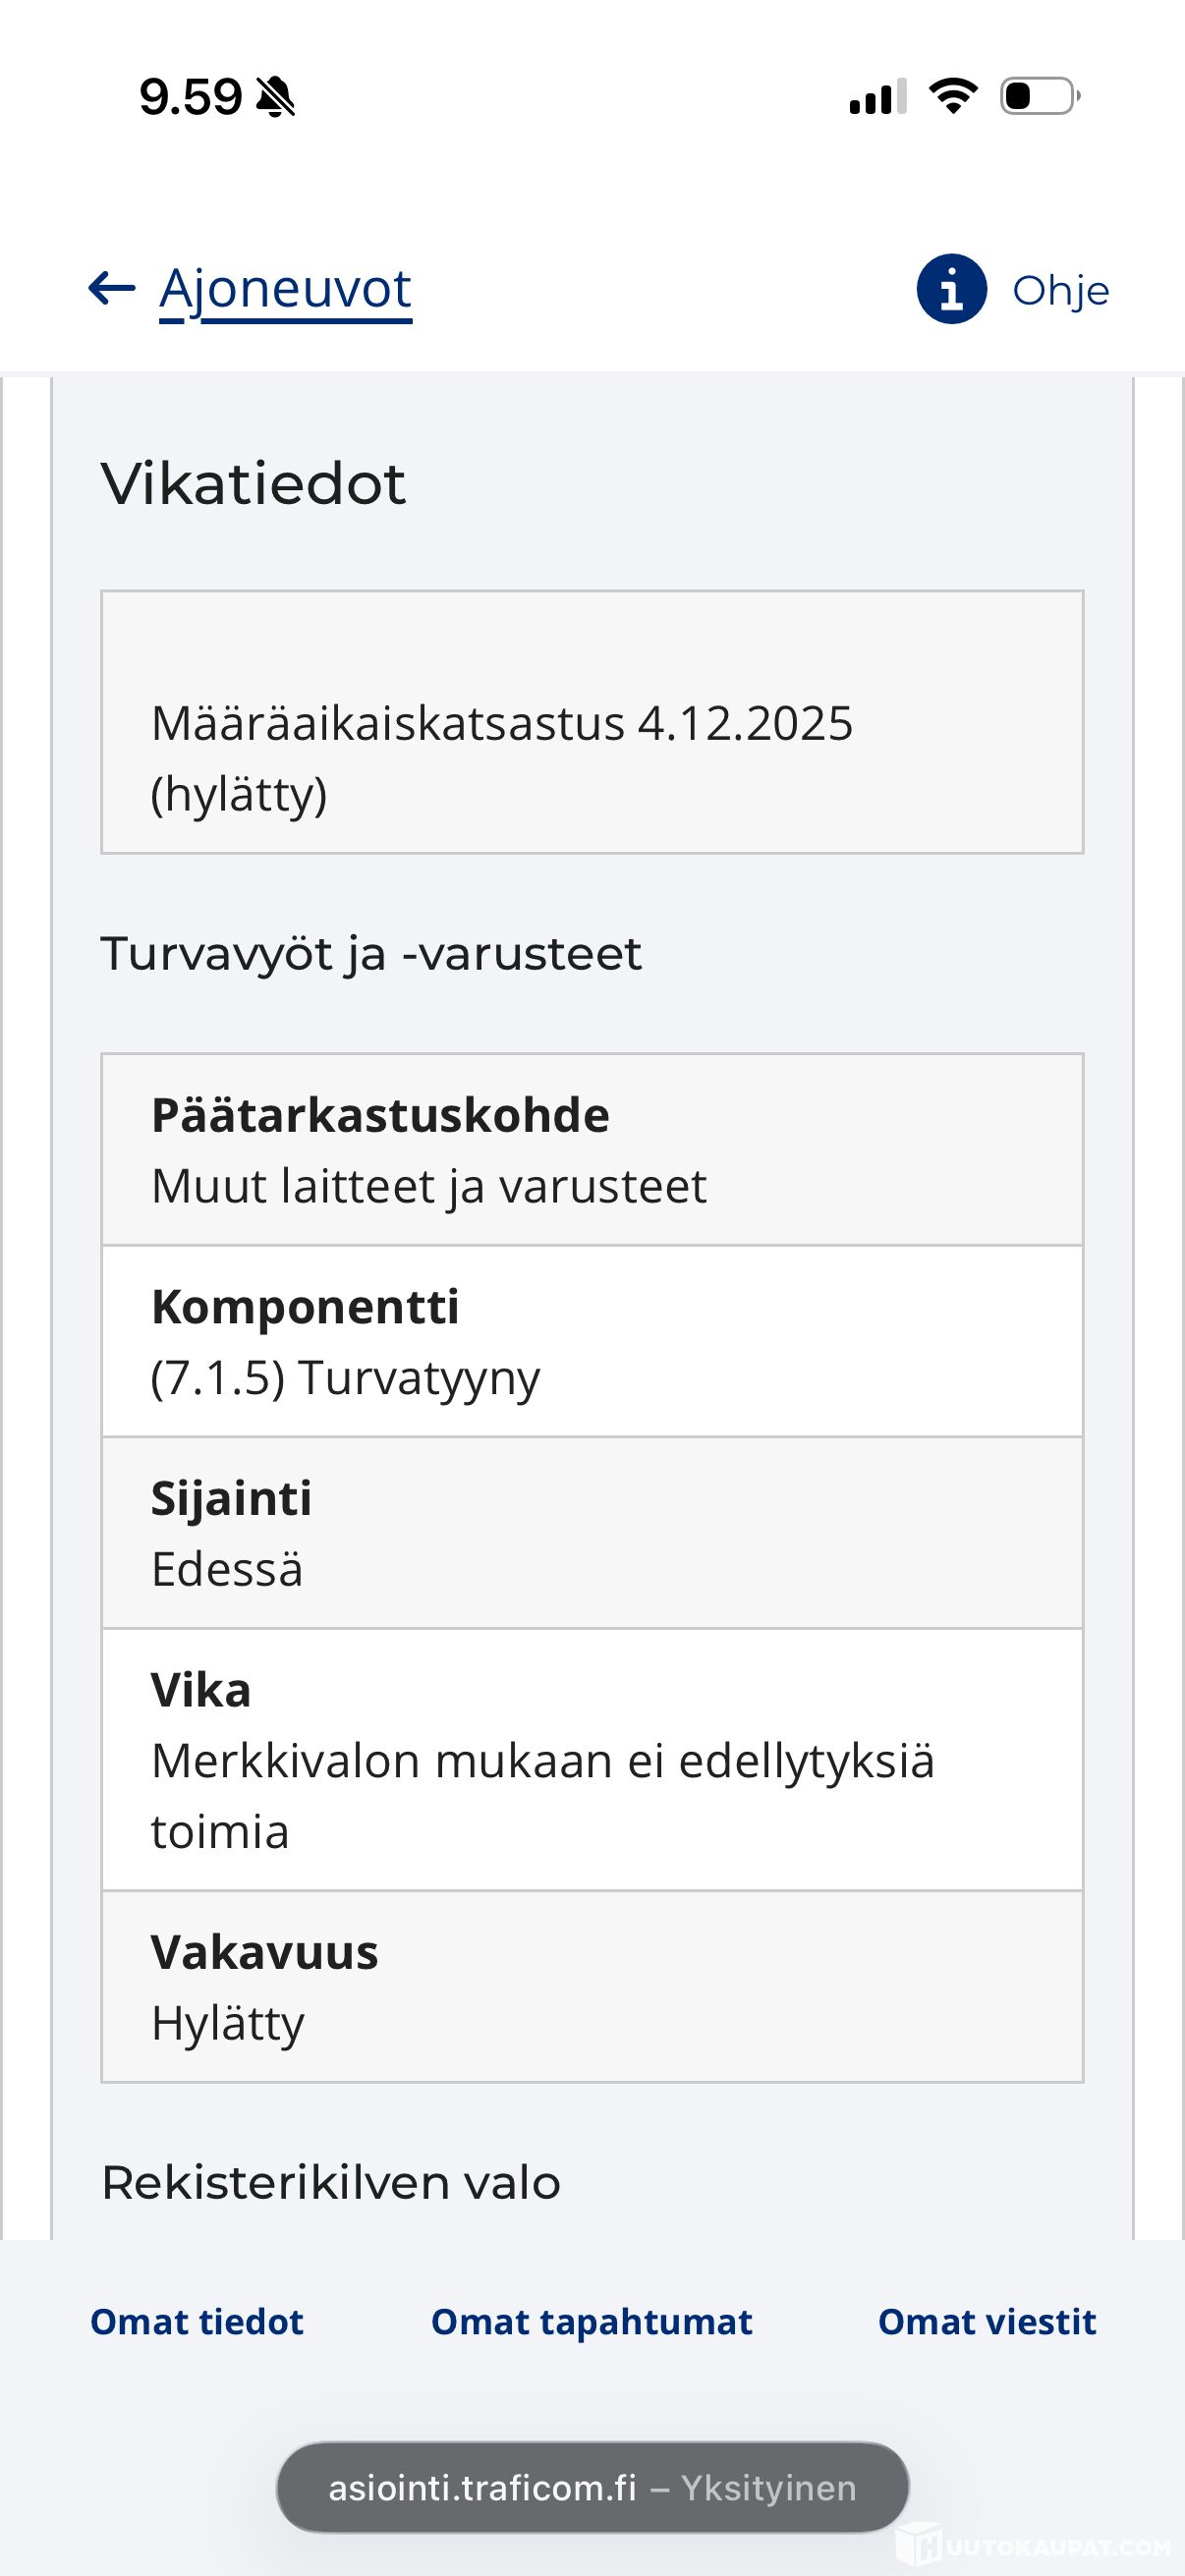Tap the muted bell status icon
The height and width of the screenshot is (2576, 1185).
tap(275, 98)
